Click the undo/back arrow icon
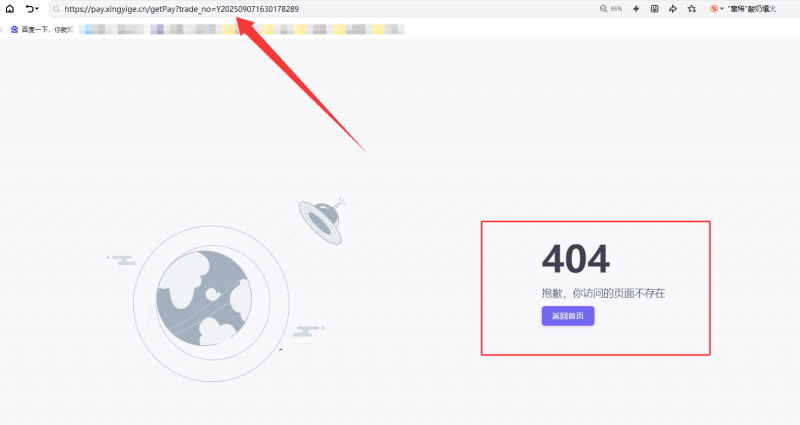 (x=29, y=8)
